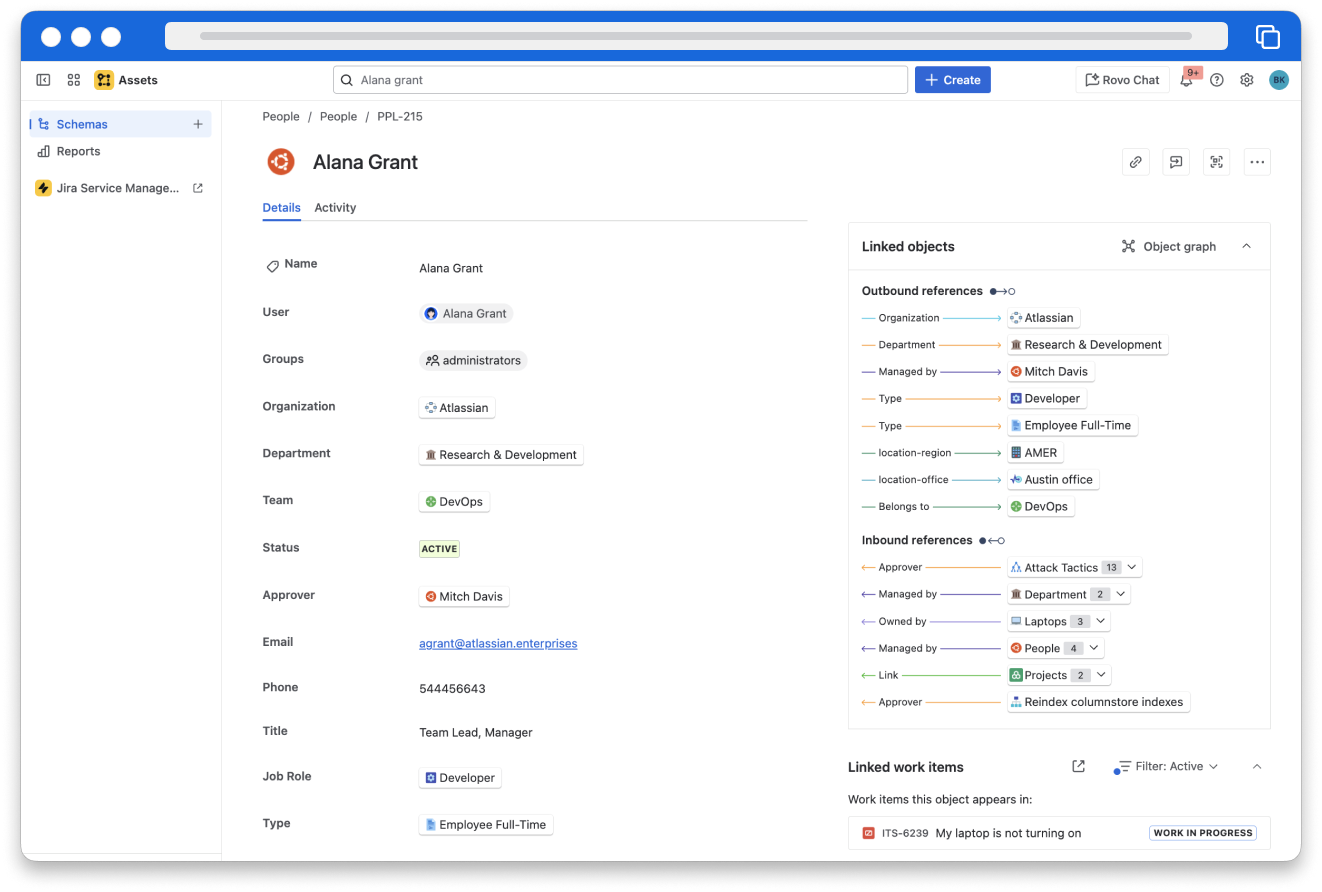Expand the Laptops inbound reference list
The width and height of the screenshot is (1322, 892).
point(1100,621)
